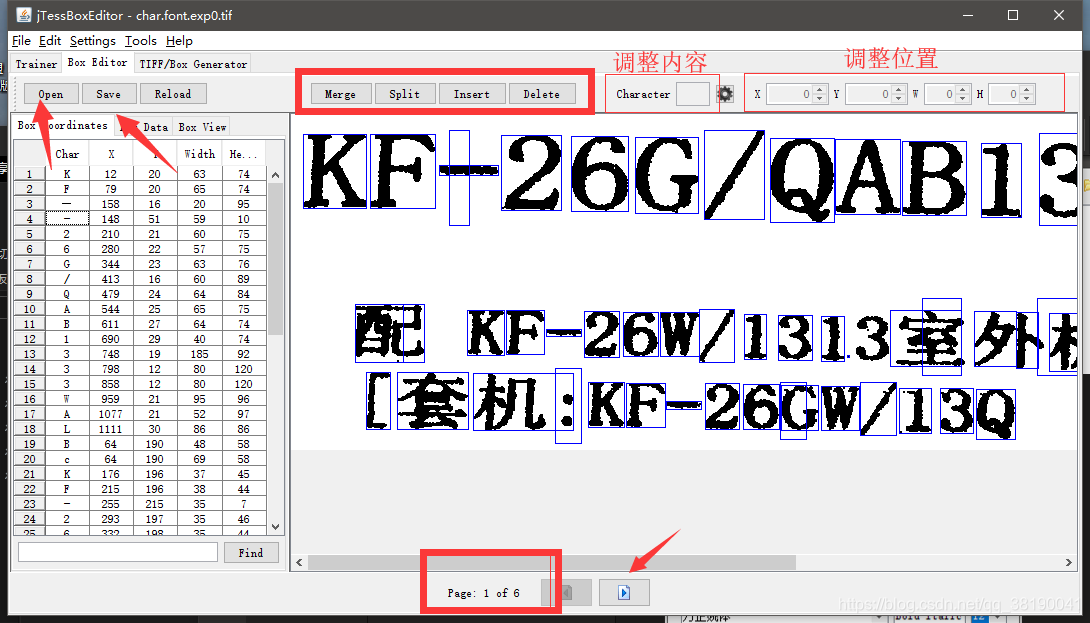
Task: Decrease the X value with down arrow
Action: tap(820, 99)
